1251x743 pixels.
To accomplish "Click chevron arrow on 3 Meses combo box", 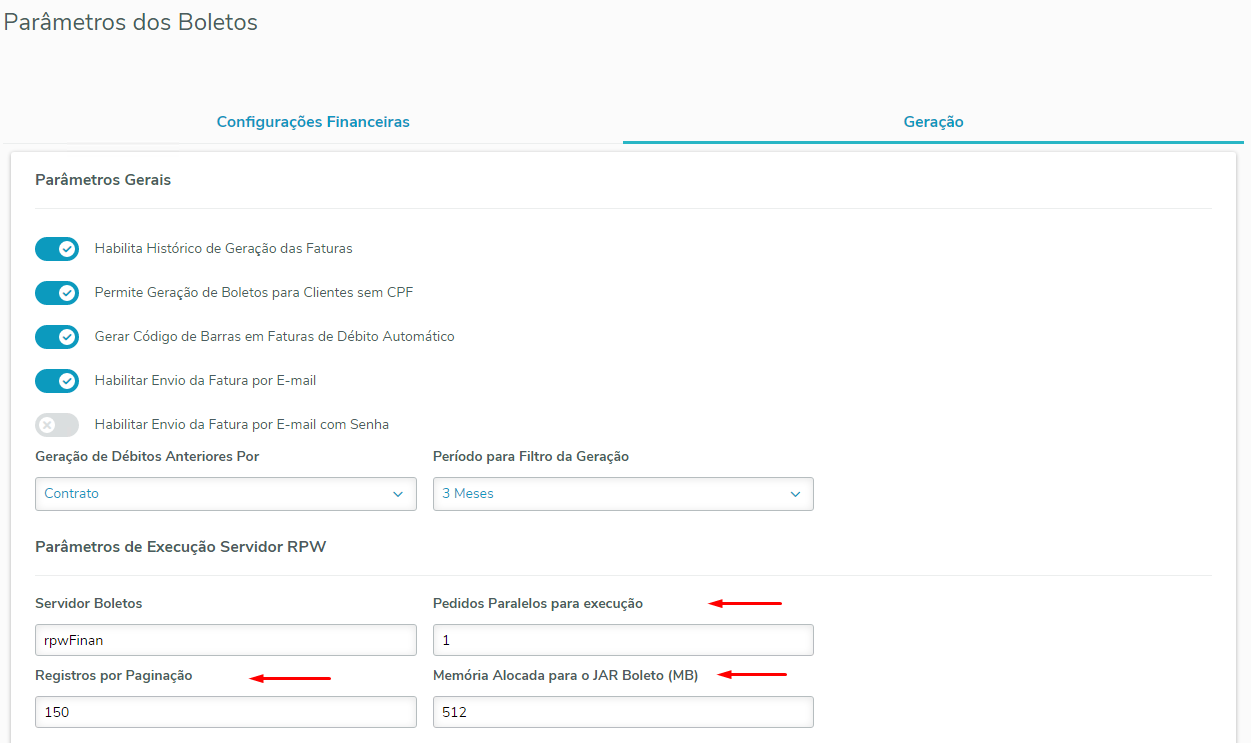I will (795, 494).
